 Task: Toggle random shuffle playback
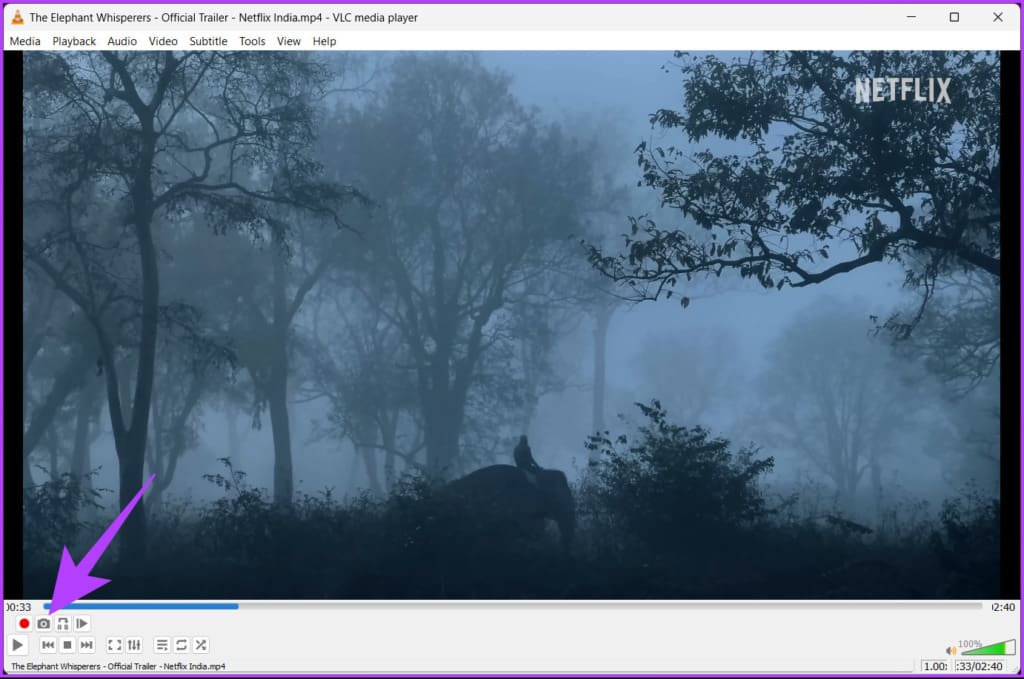tap(201, 645)
